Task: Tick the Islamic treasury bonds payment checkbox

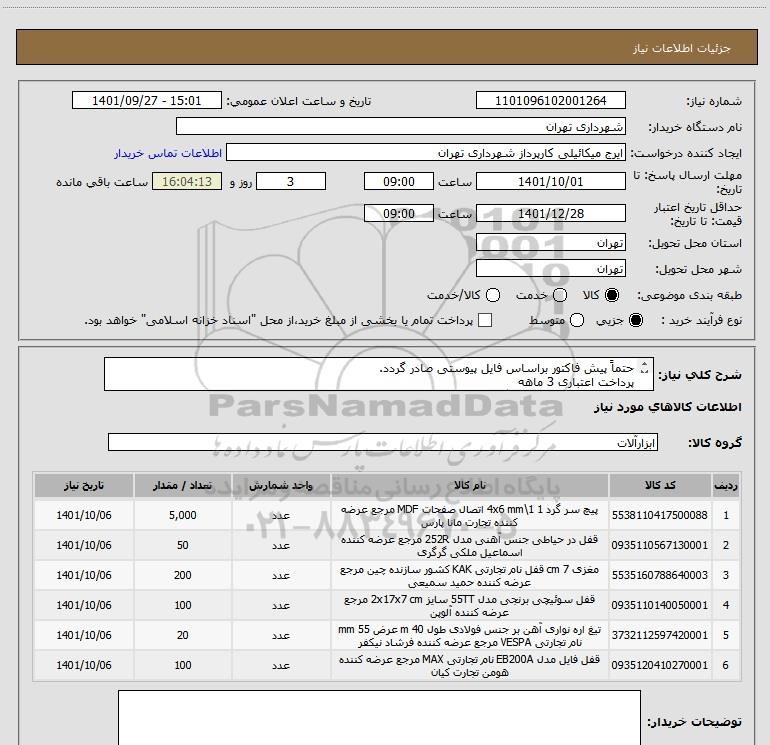Action: [x=485, y=320]
